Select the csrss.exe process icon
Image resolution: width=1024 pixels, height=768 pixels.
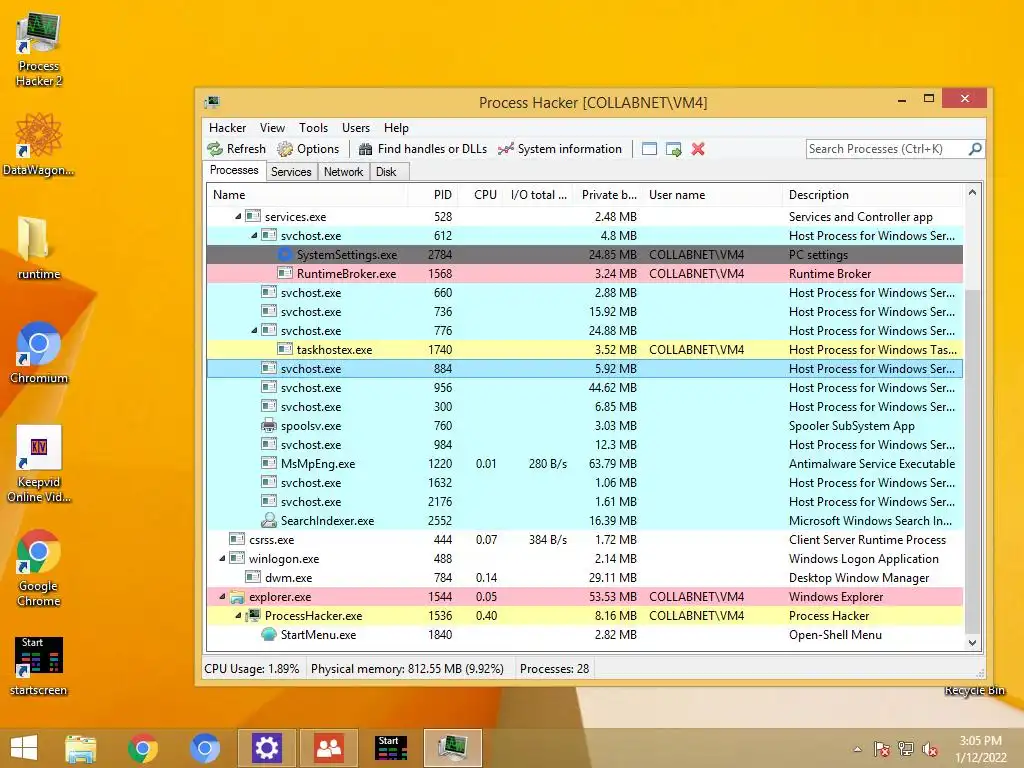pos(236,539)
